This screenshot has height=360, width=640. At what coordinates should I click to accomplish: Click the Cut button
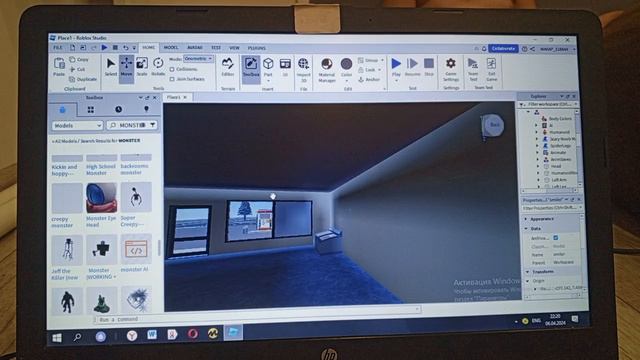(78, 69)
